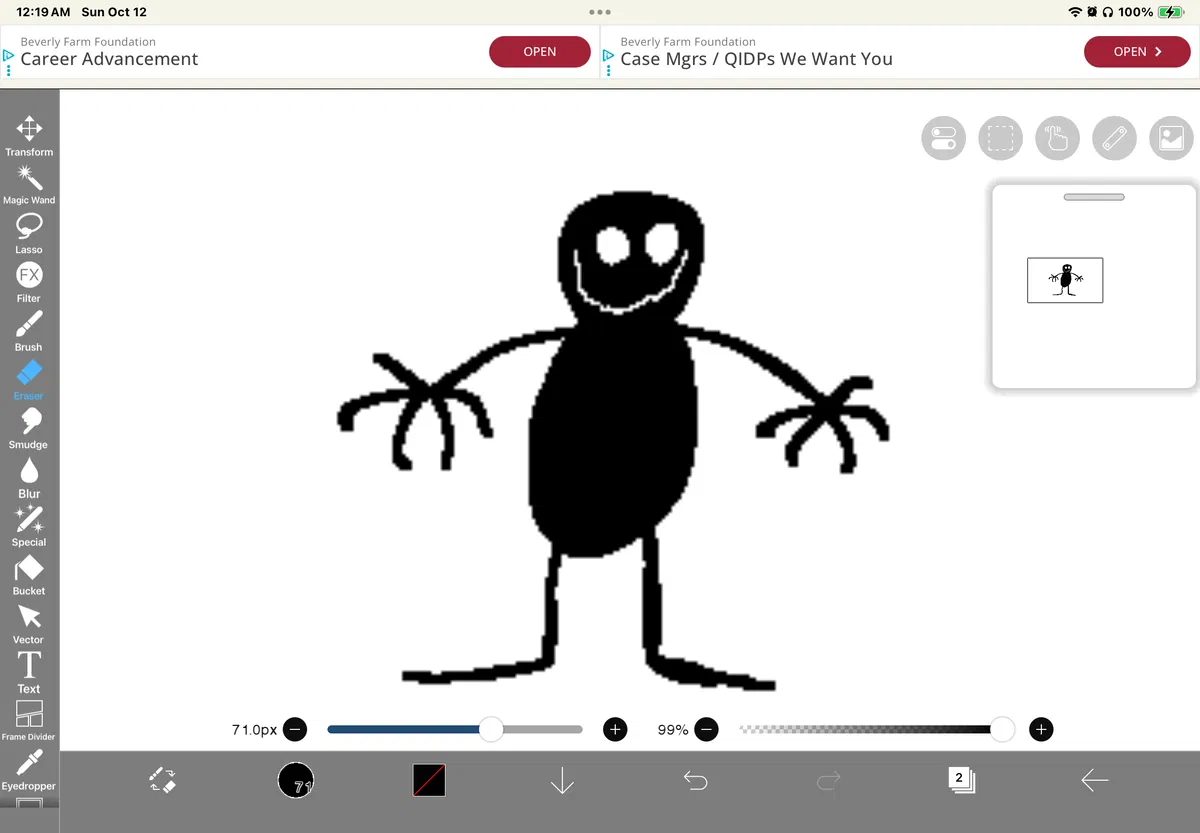The width and height of the screenshot is (1200, 833).
Task: Pick the Smudge tool
Action: [x=29, y=429]
